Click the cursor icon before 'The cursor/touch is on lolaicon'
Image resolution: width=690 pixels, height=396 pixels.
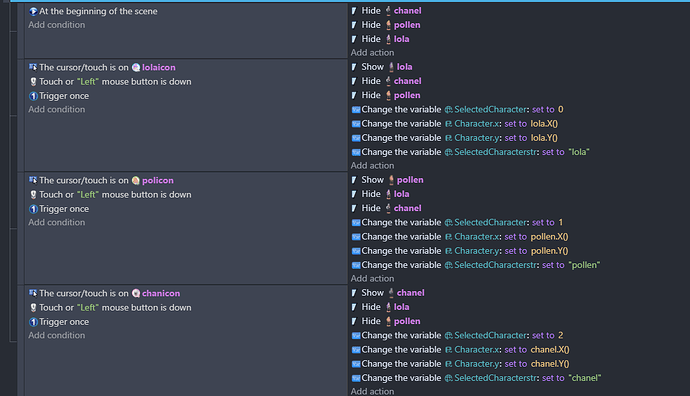coord(33,67)
